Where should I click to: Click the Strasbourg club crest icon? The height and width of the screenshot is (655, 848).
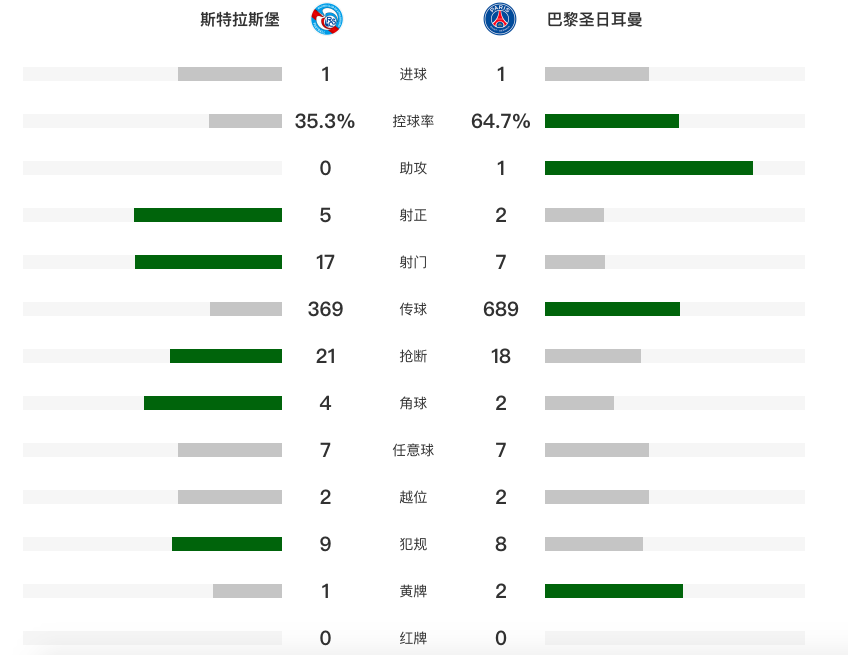(x=327, y=19)
